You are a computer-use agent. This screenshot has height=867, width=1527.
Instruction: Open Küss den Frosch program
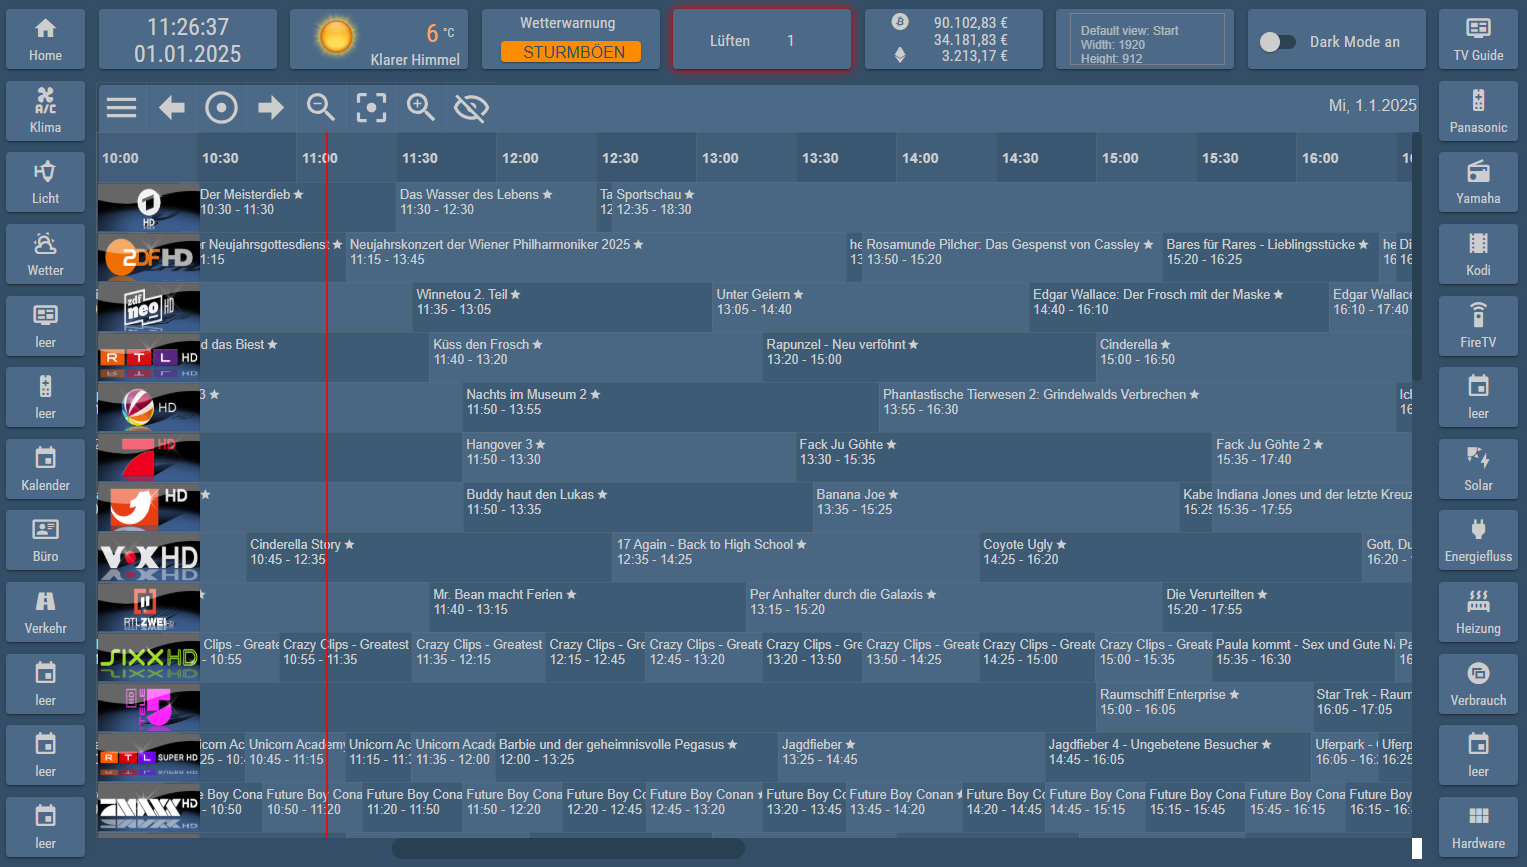tap(596, 358)
